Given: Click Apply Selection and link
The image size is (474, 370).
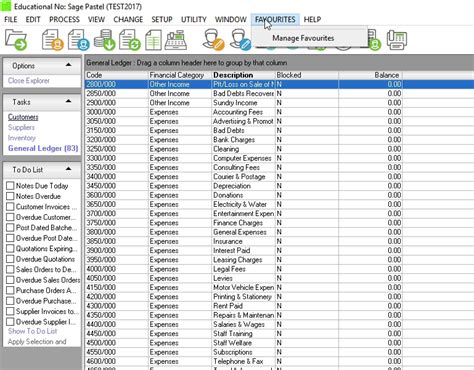Looking at the screenshot, I should (x=37, y=342).
